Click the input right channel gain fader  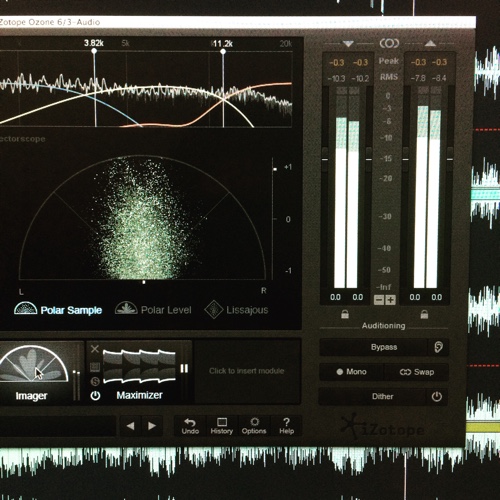tap(369, 159)
